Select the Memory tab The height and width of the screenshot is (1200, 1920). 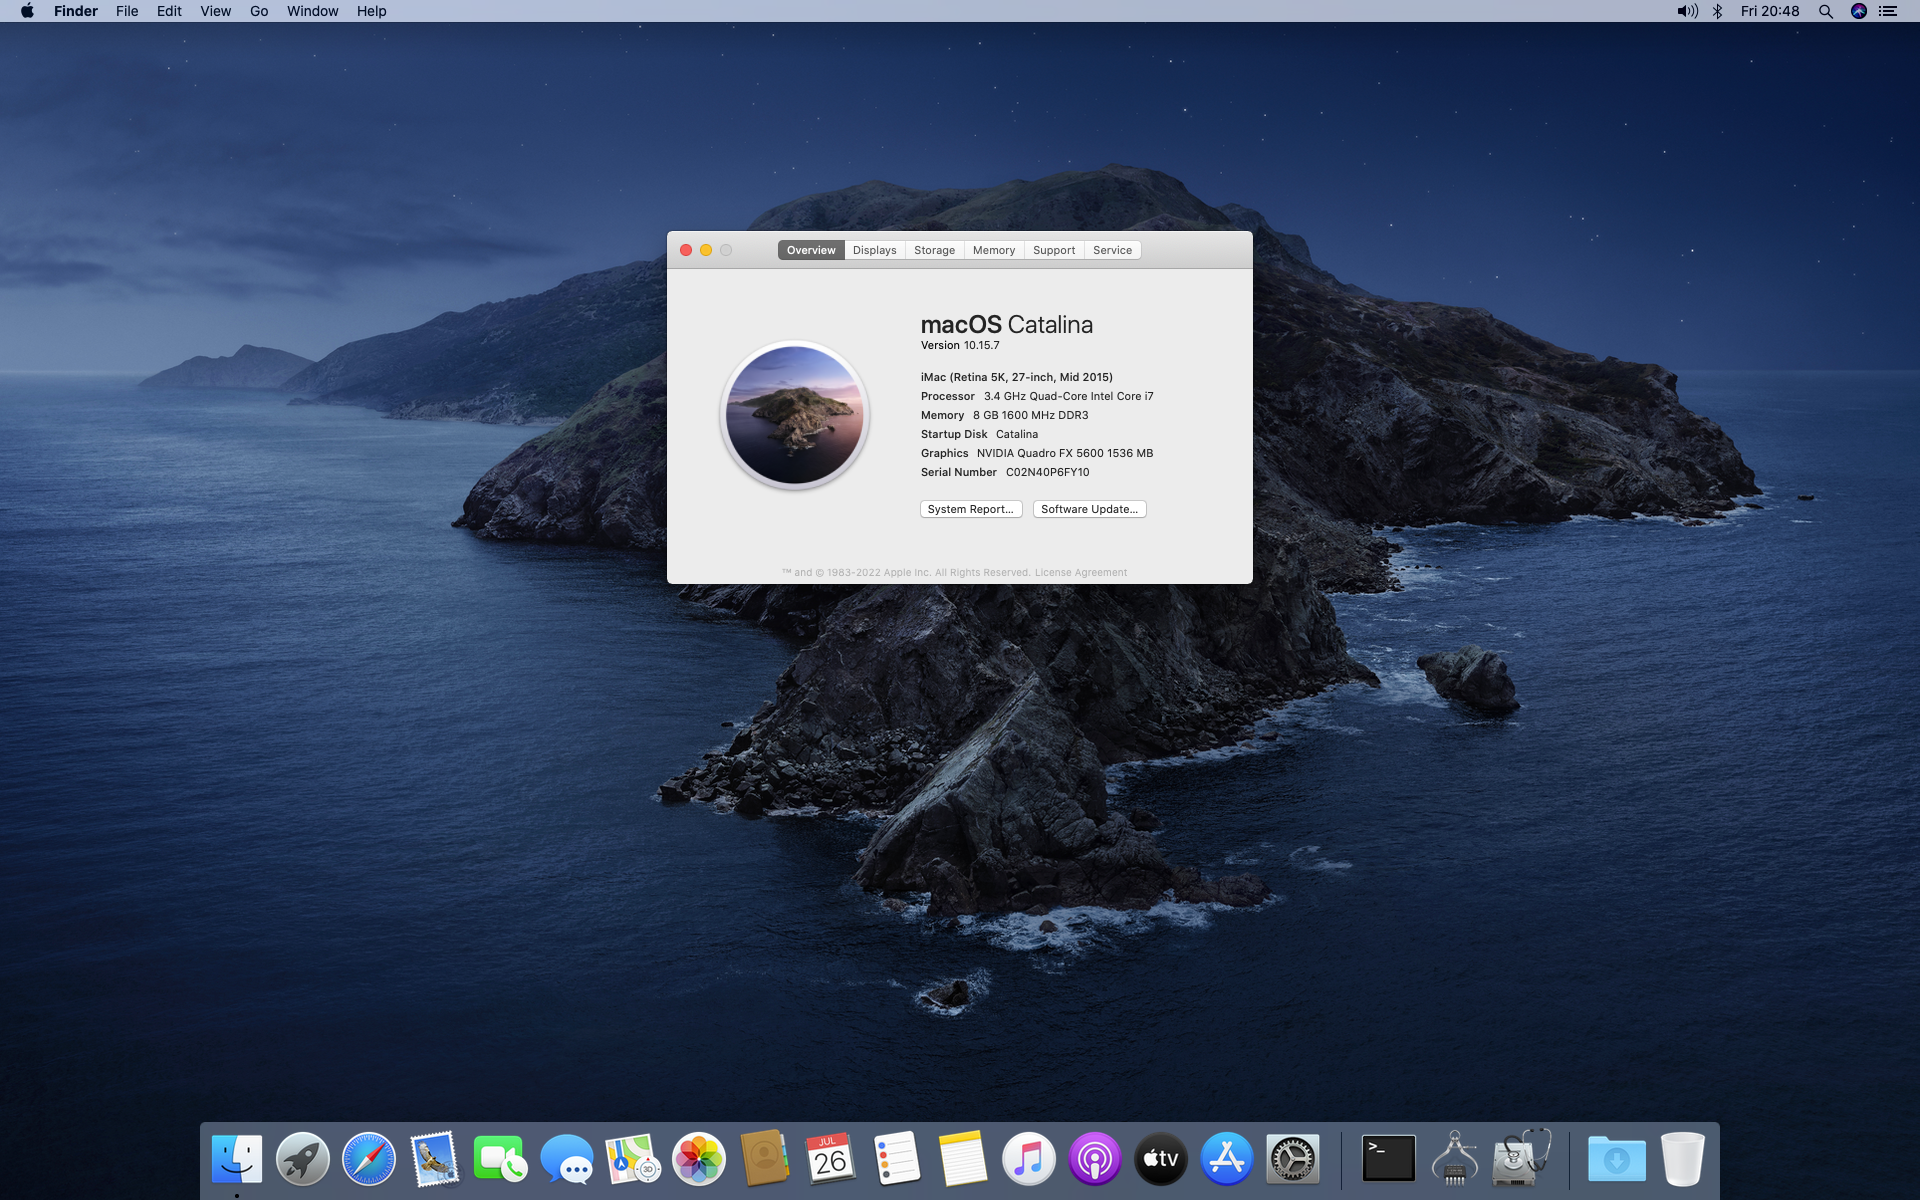point(993,250)
